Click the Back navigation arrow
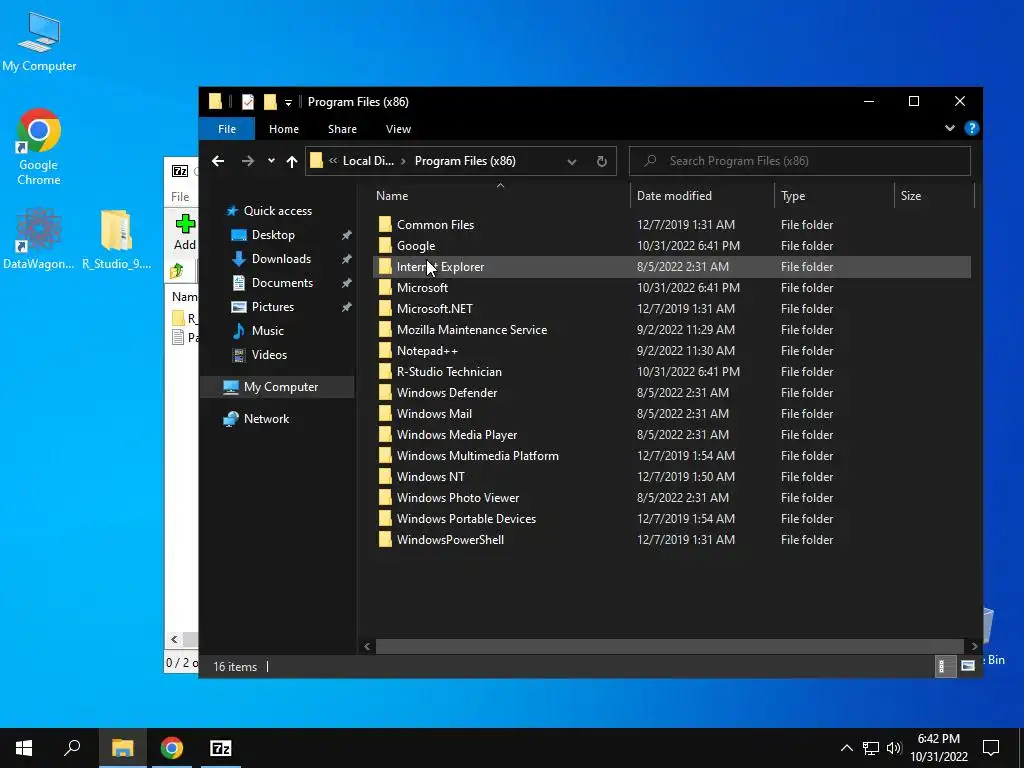This screenshot has width=1024, height=768. [x=218, y=161]
